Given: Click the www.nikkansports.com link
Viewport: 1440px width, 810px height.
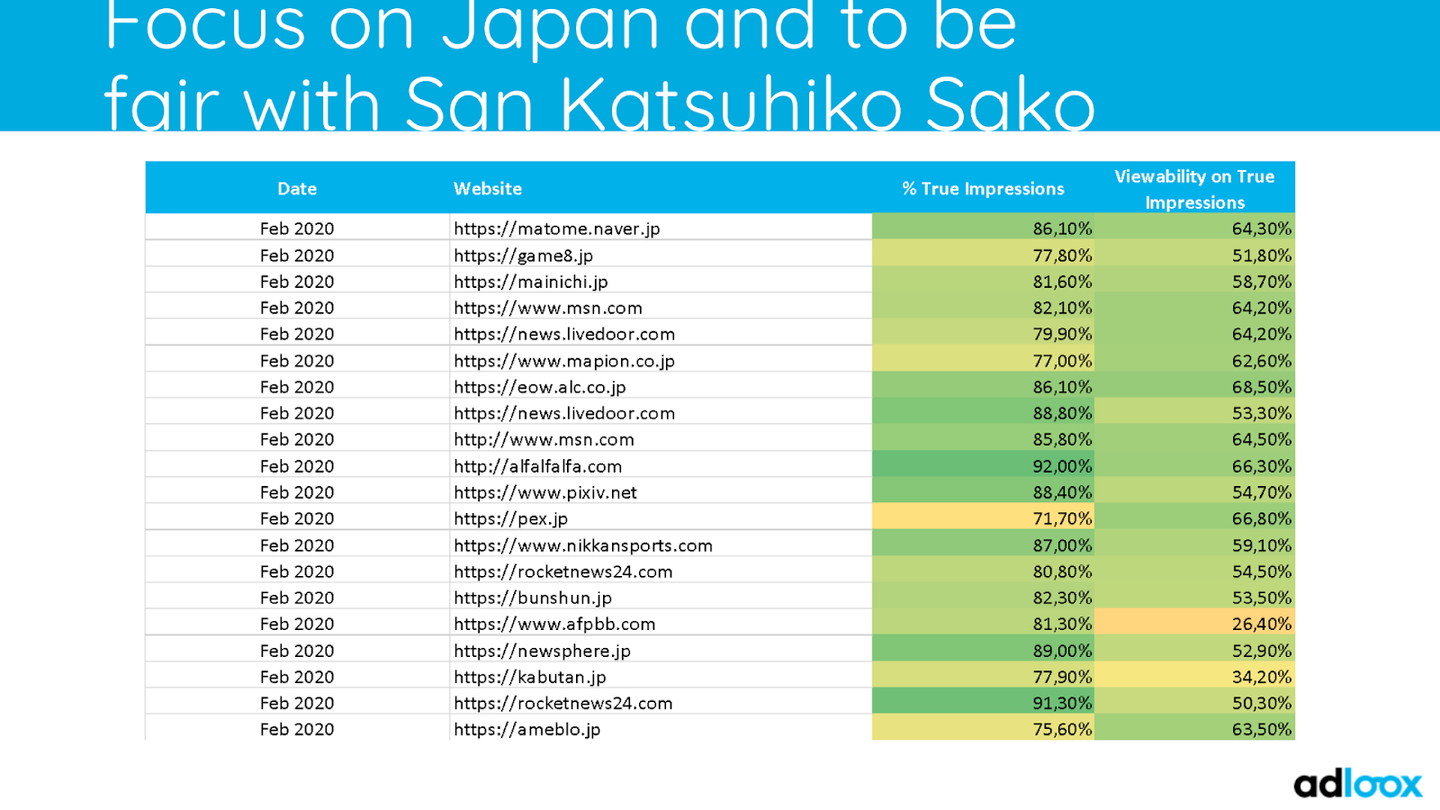Looking at the screenshot, I should pos(583,545).
